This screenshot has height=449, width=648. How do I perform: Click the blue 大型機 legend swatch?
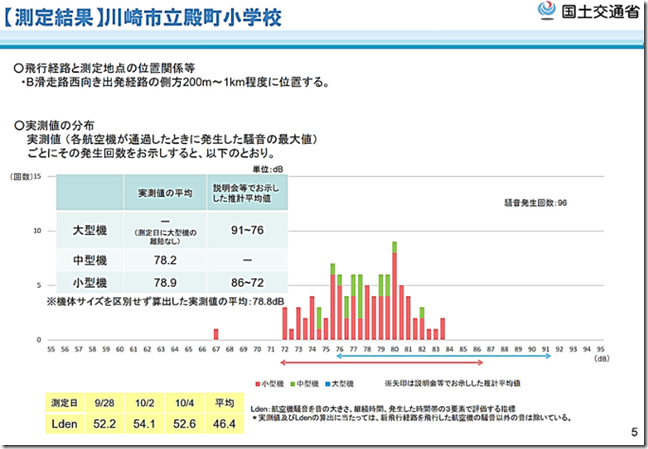328,385
